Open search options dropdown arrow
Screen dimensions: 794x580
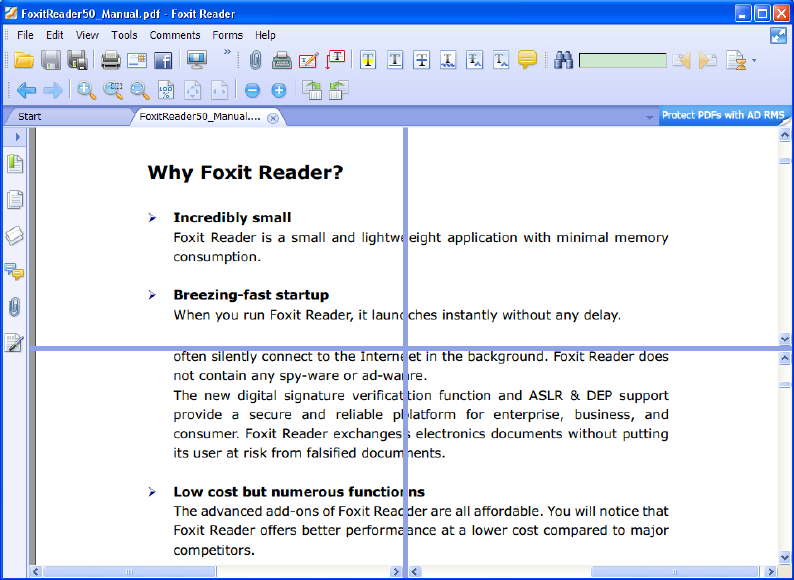[754, 61]
